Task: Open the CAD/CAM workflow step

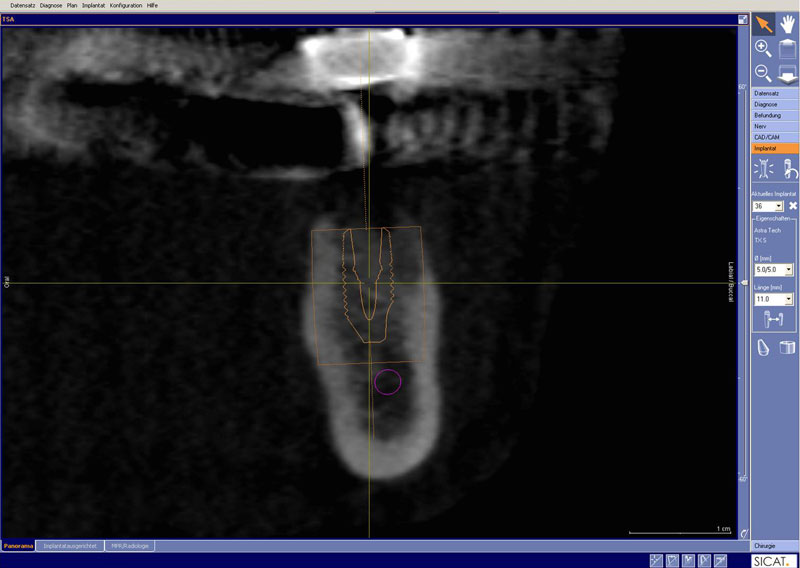Action: [767, 137]
